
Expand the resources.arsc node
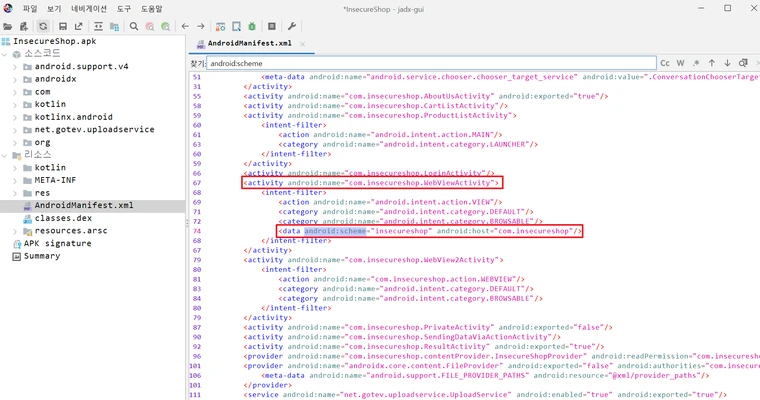click(x=15, y=231)
